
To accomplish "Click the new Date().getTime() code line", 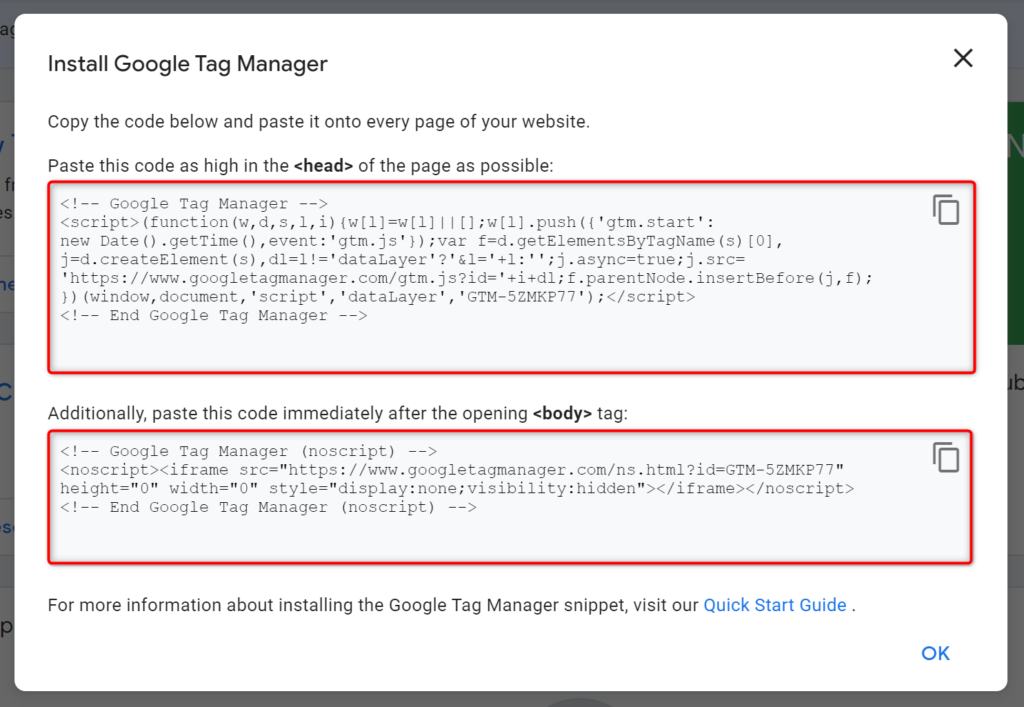I will pos(421,241).
